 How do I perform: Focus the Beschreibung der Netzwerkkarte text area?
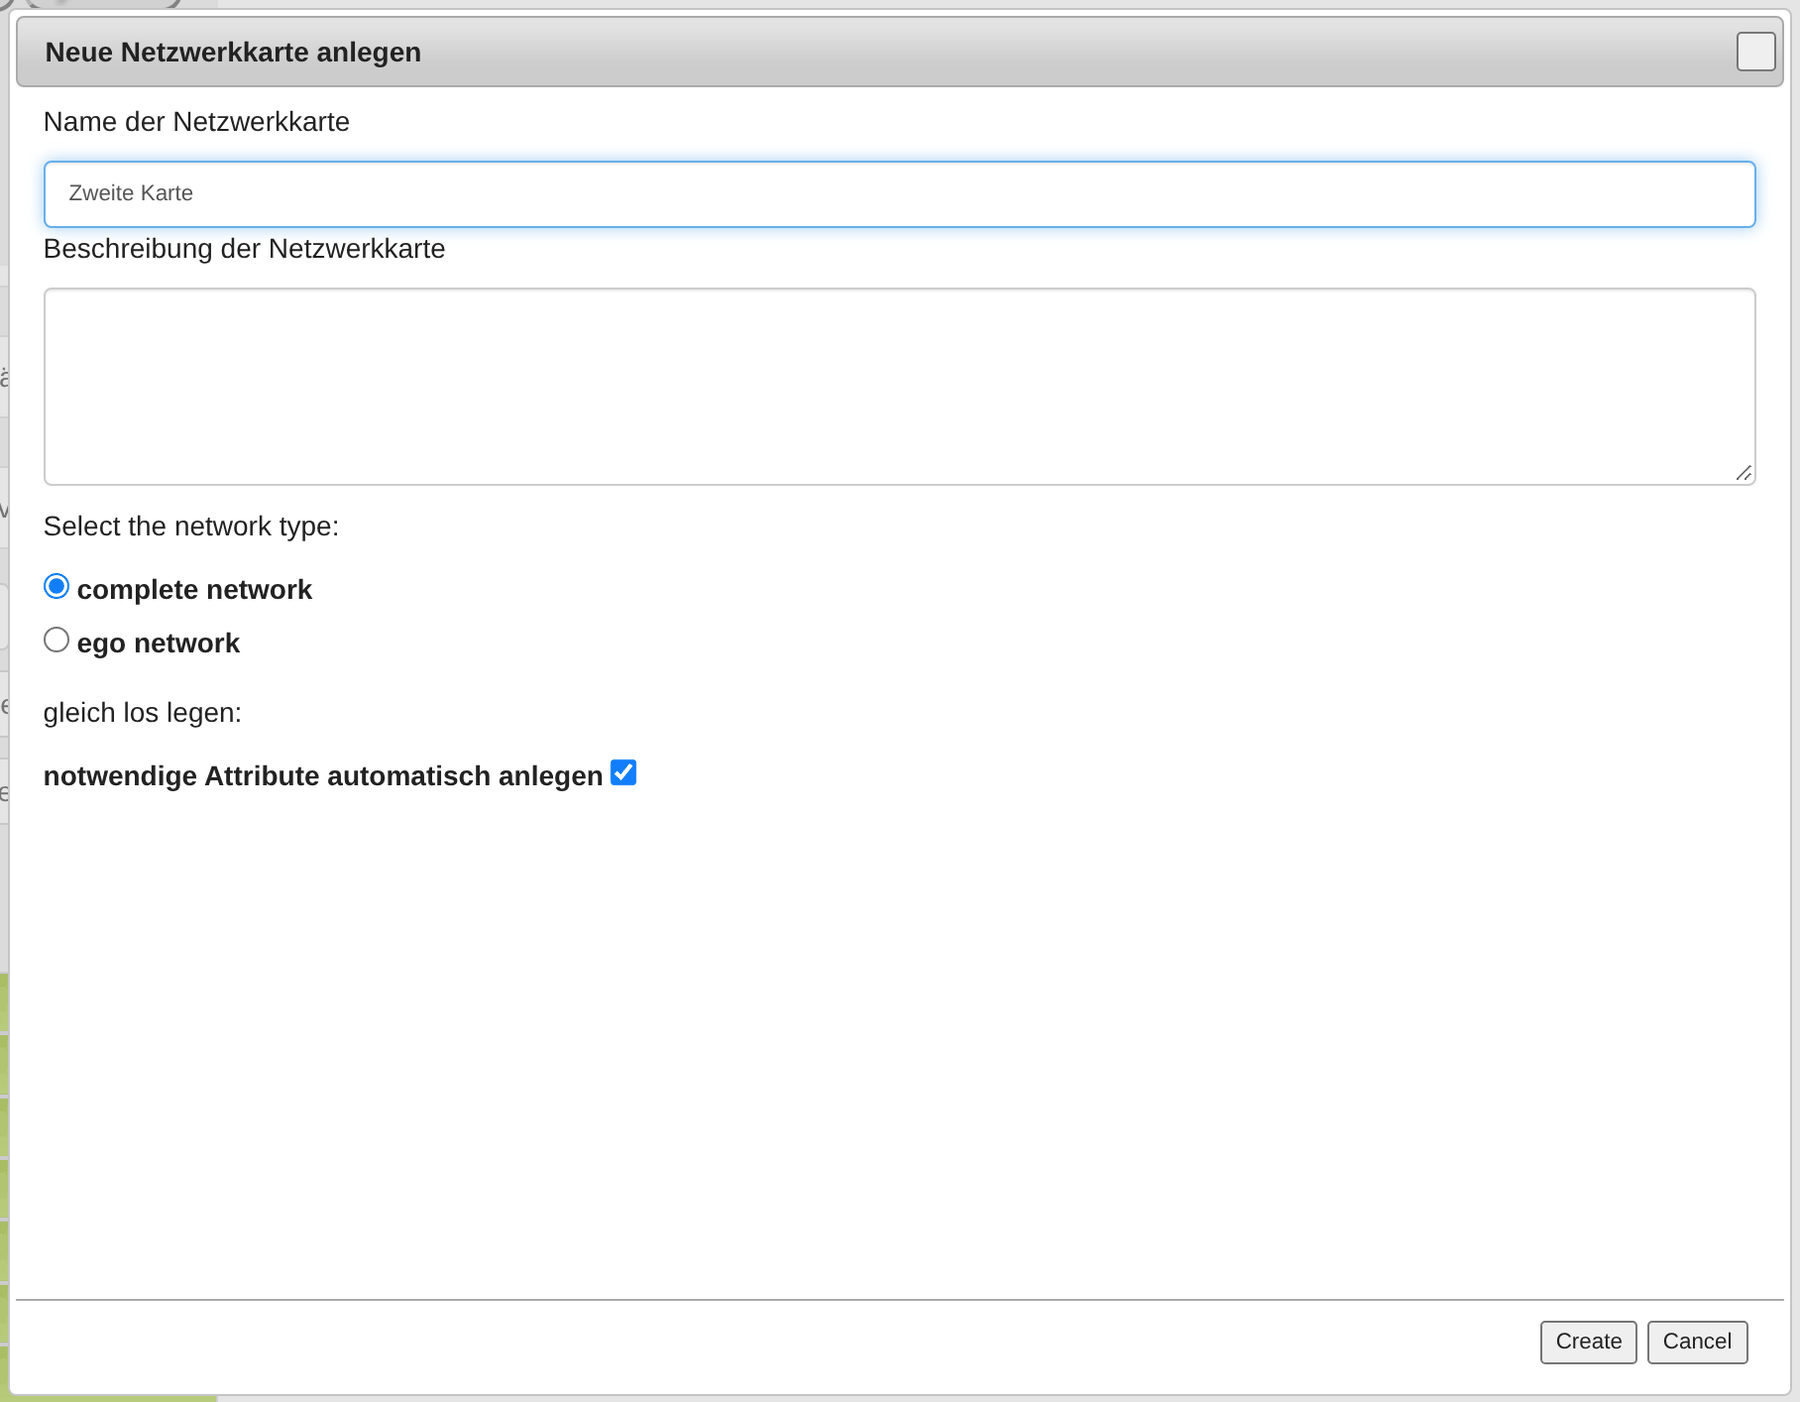point(899,387)
